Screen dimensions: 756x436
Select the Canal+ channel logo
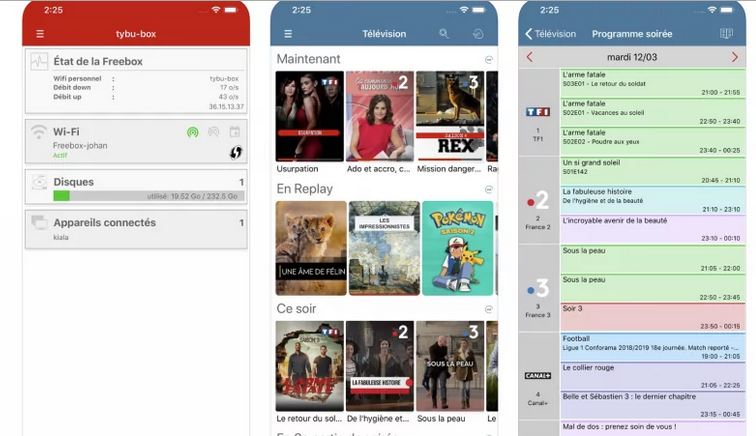click(x=538, y=376)
